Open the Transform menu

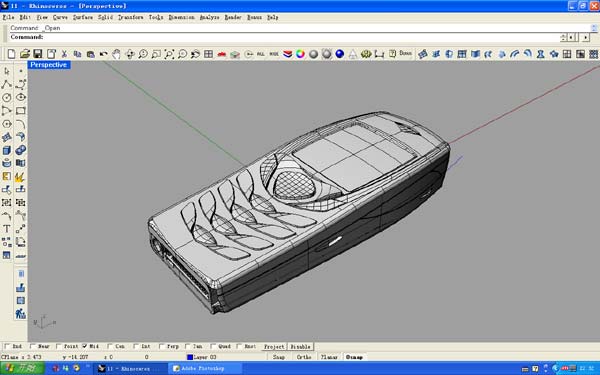130,17
